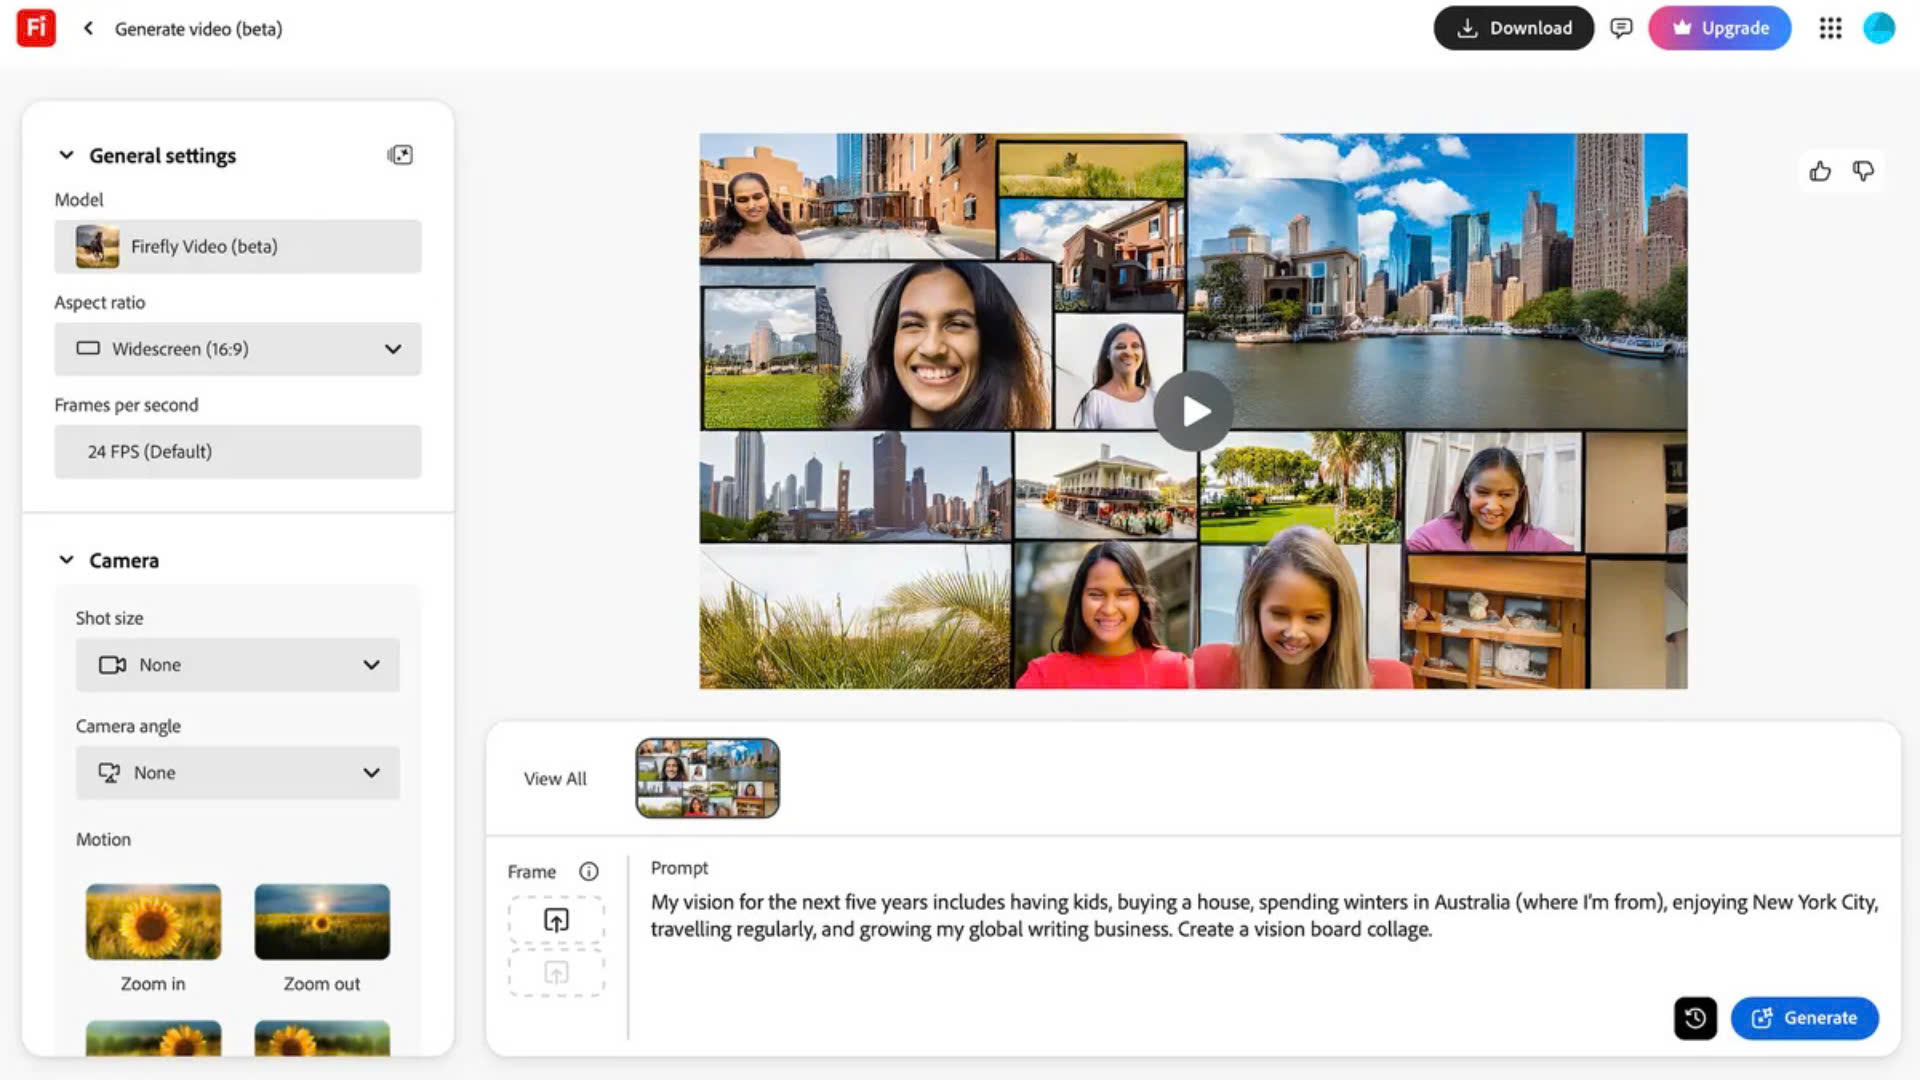Click the user profile avatar
Viewport: 1920px width, 1080px height.
click(x=1879, y=28)
